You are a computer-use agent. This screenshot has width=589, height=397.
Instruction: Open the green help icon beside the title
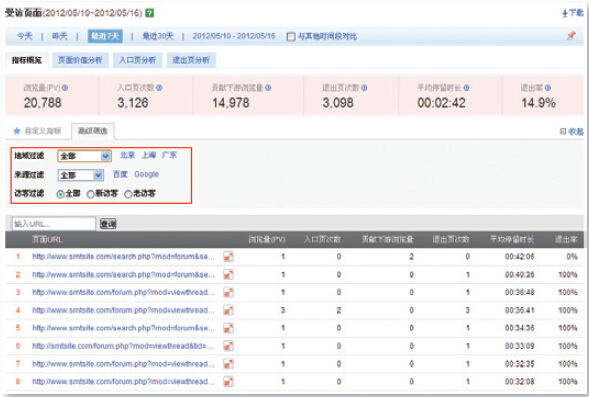pos(150,13)
